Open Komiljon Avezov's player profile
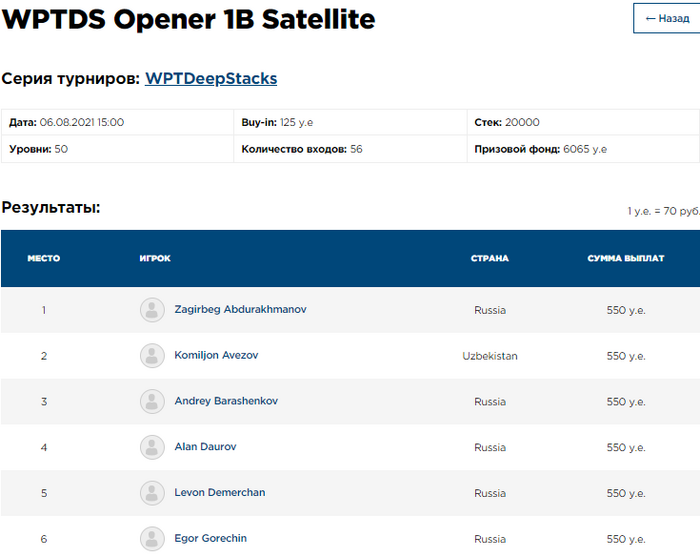 coord(217,356)
